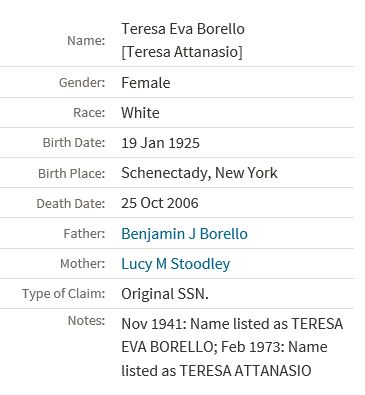The image size is (365, 395).
Task: Click the birth date 19 Jan 1925
Action: tap(160, 143)
